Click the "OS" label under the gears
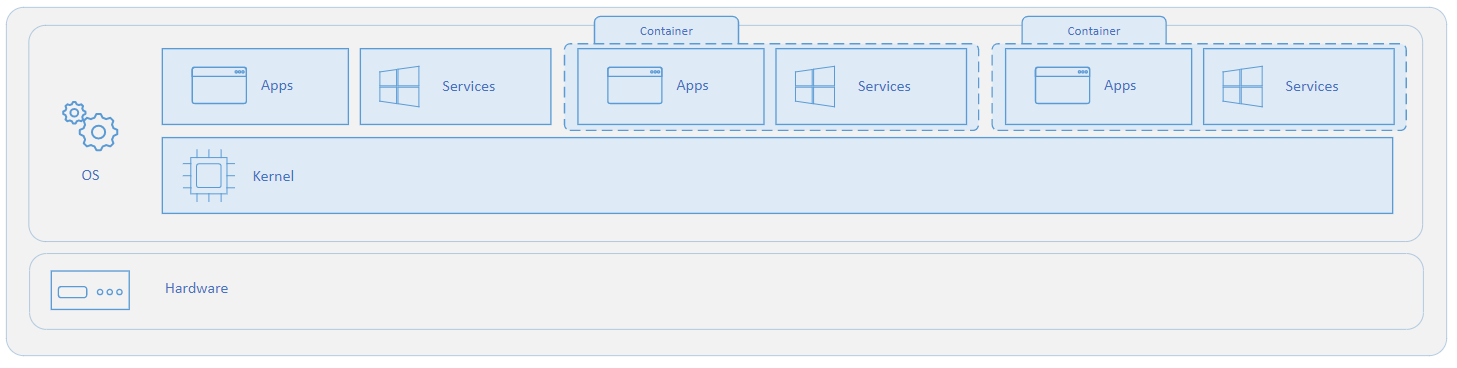 [91, 175]
